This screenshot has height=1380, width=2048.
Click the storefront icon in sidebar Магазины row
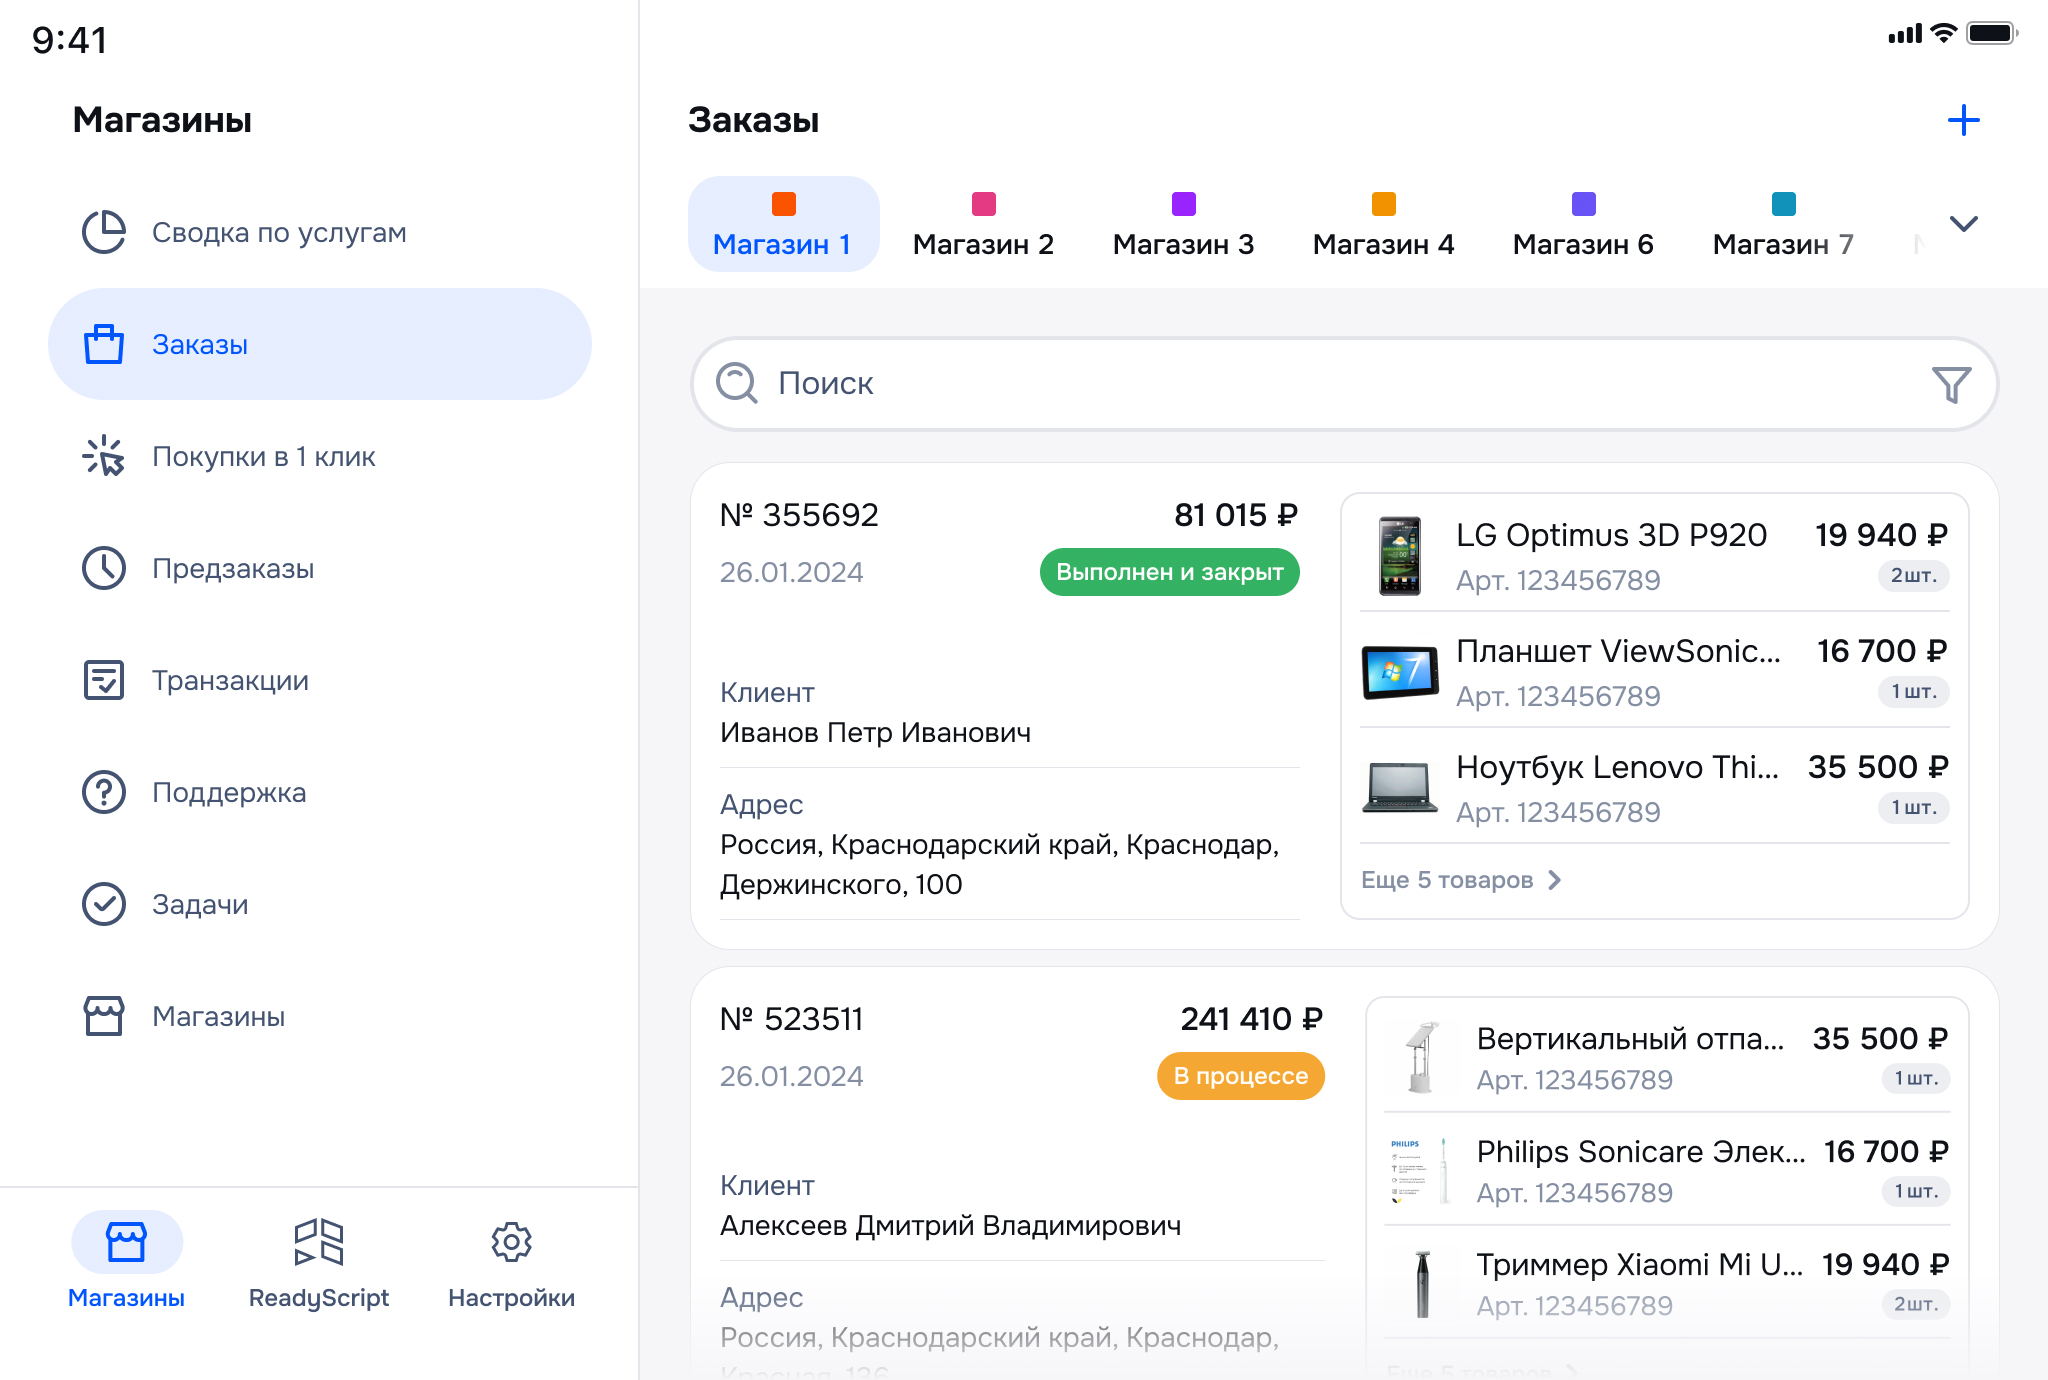(x=104, y=1016)
